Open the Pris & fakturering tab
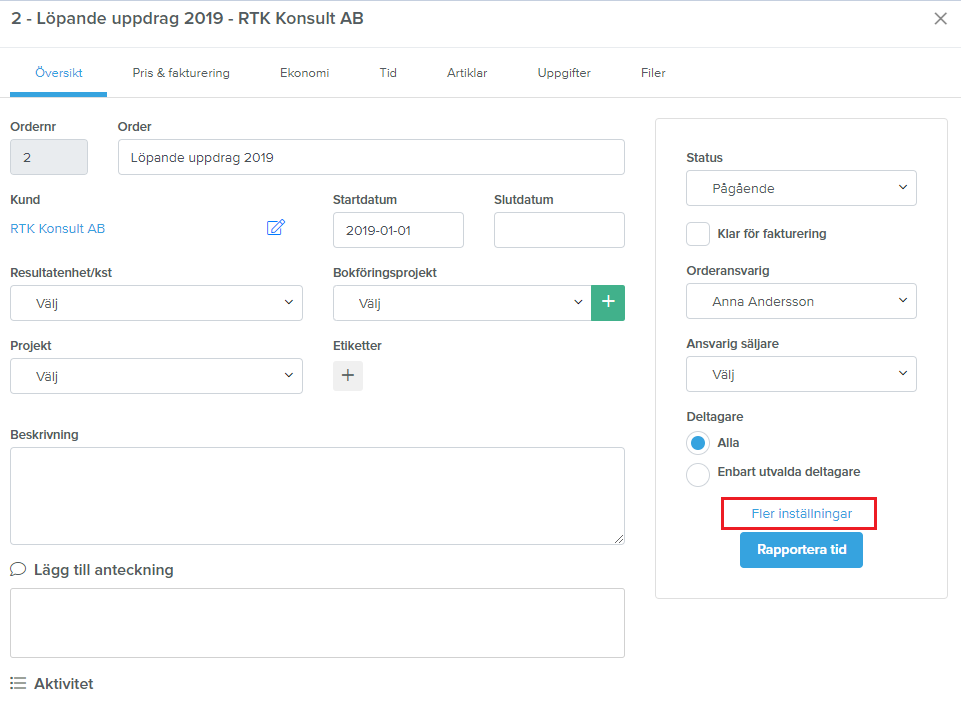Viewport: 961px width, 722px height. 181,73
